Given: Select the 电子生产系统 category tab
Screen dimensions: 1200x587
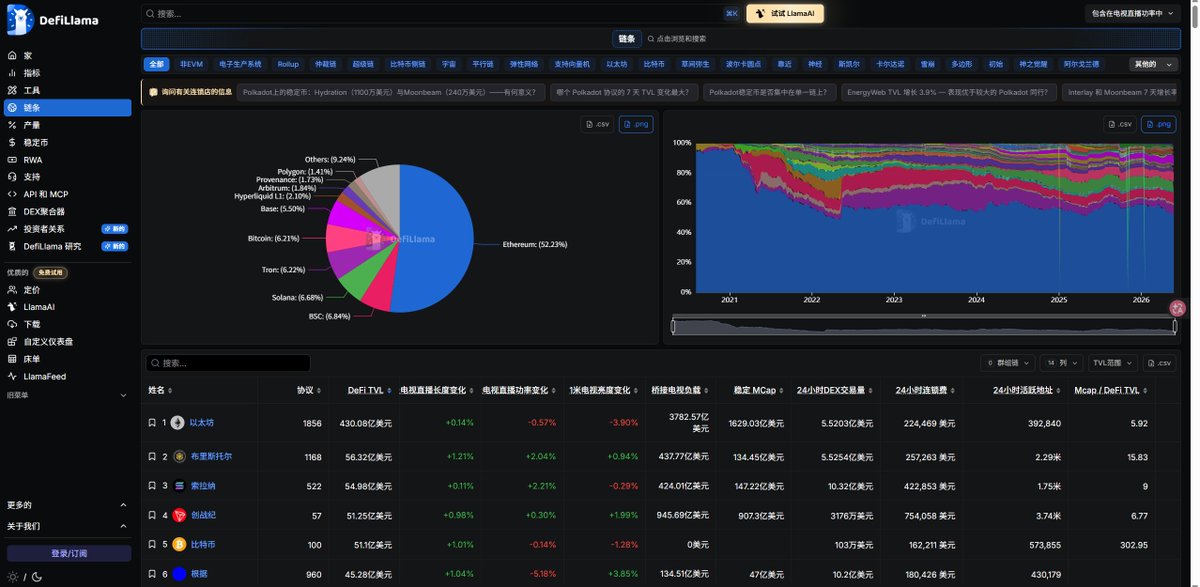Looking at the screenshot, I should 240,64.
